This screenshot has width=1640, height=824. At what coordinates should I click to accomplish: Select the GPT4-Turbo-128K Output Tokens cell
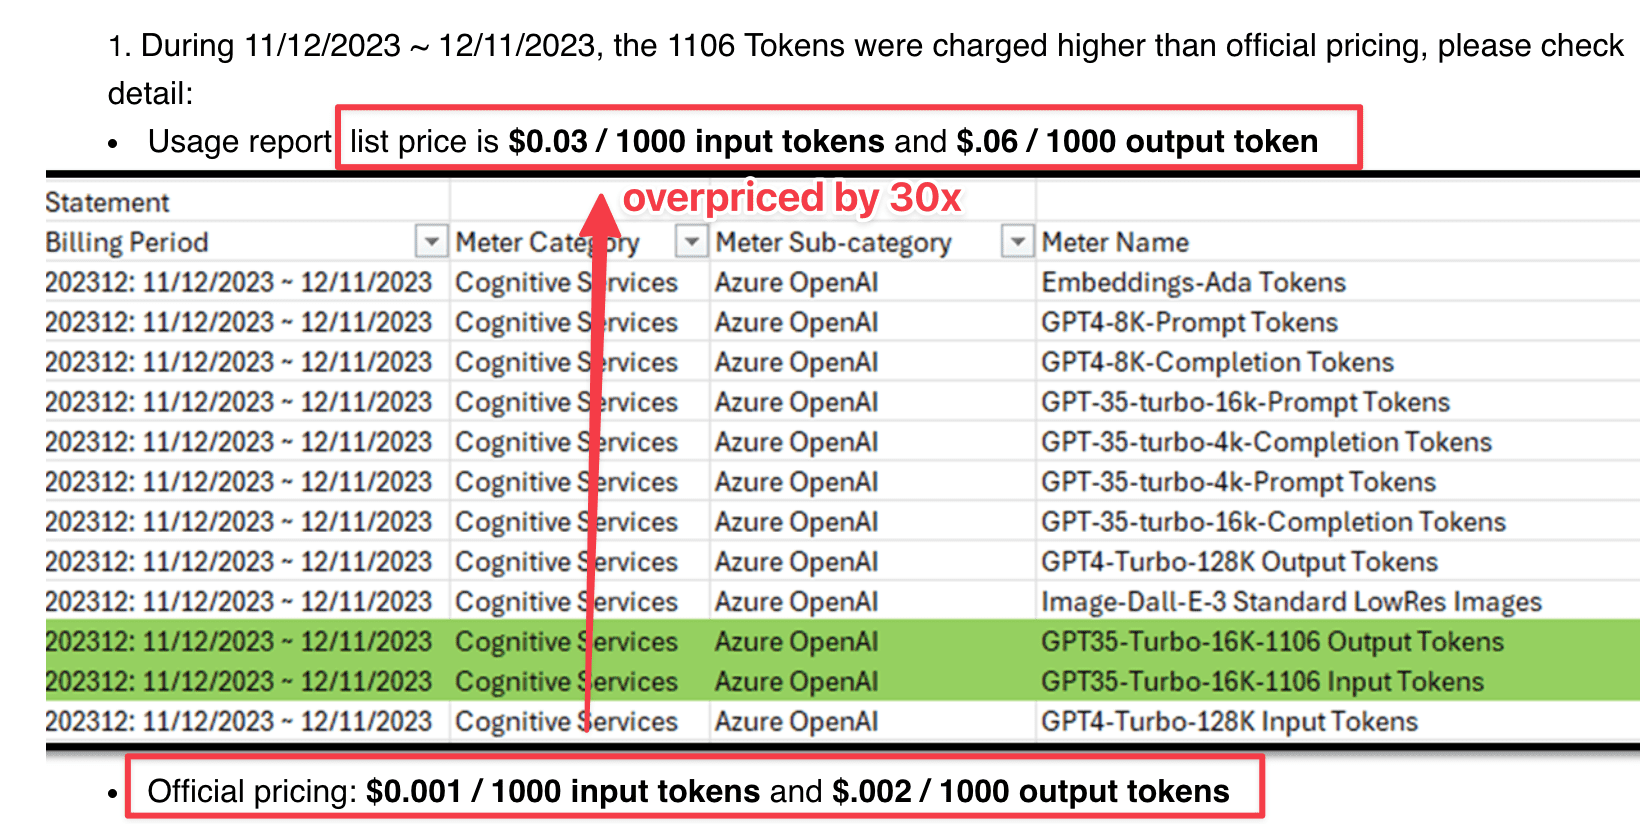click(x=1239, y=563)
